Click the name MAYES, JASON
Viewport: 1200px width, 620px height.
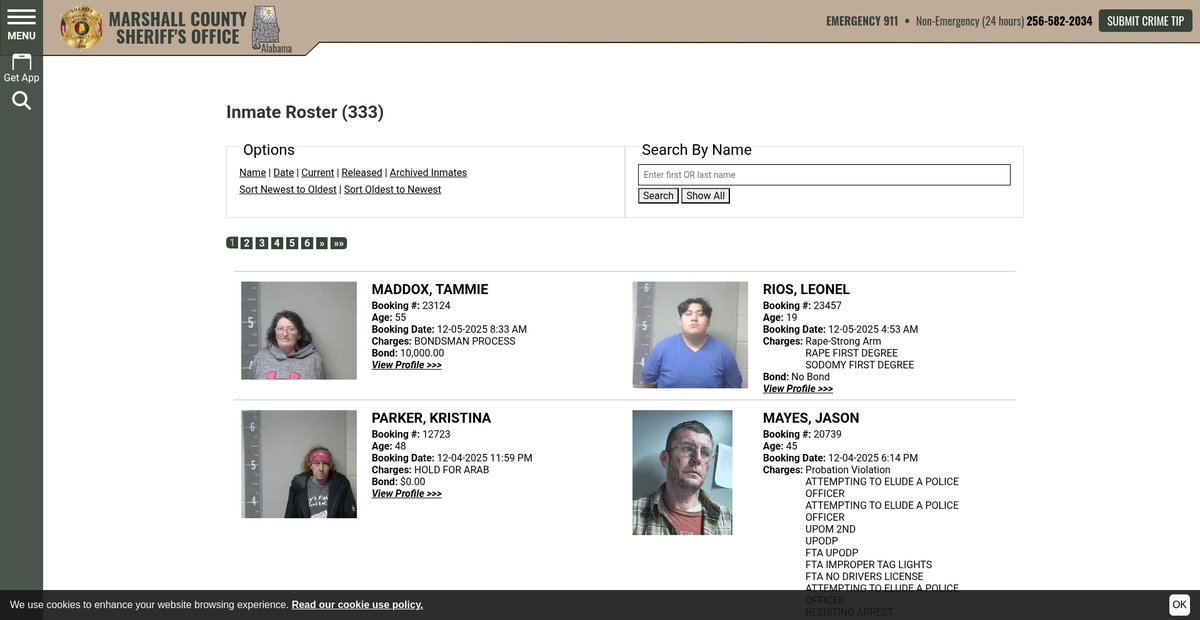[811, 418]
